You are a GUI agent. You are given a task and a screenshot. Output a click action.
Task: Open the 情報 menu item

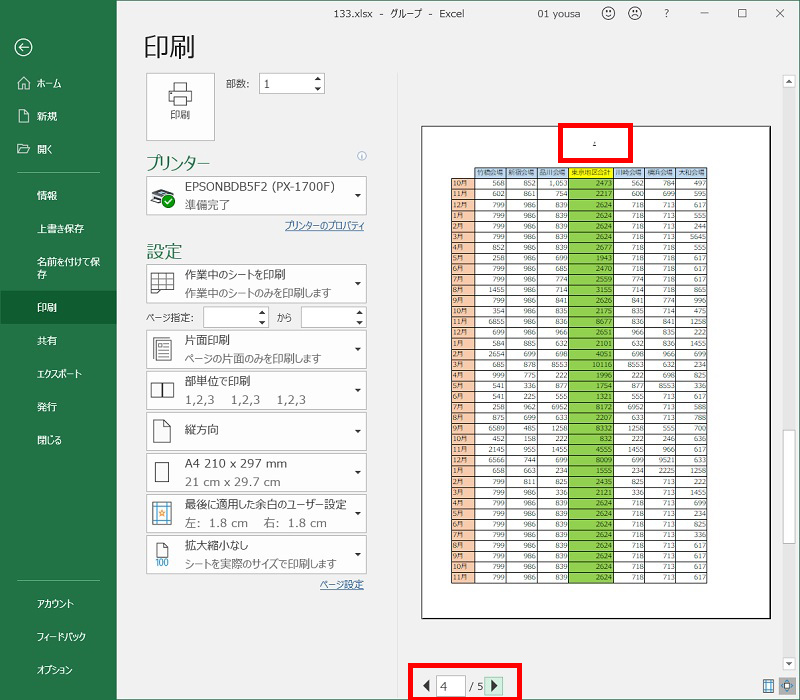tap(58, 195)
